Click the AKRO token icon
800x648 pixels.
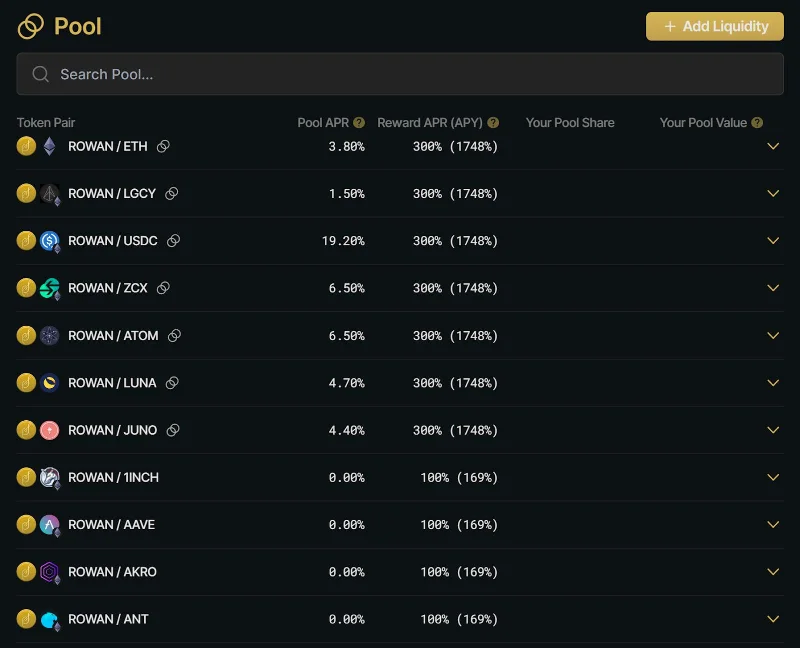pyautogui.click(x=49, y=572)
